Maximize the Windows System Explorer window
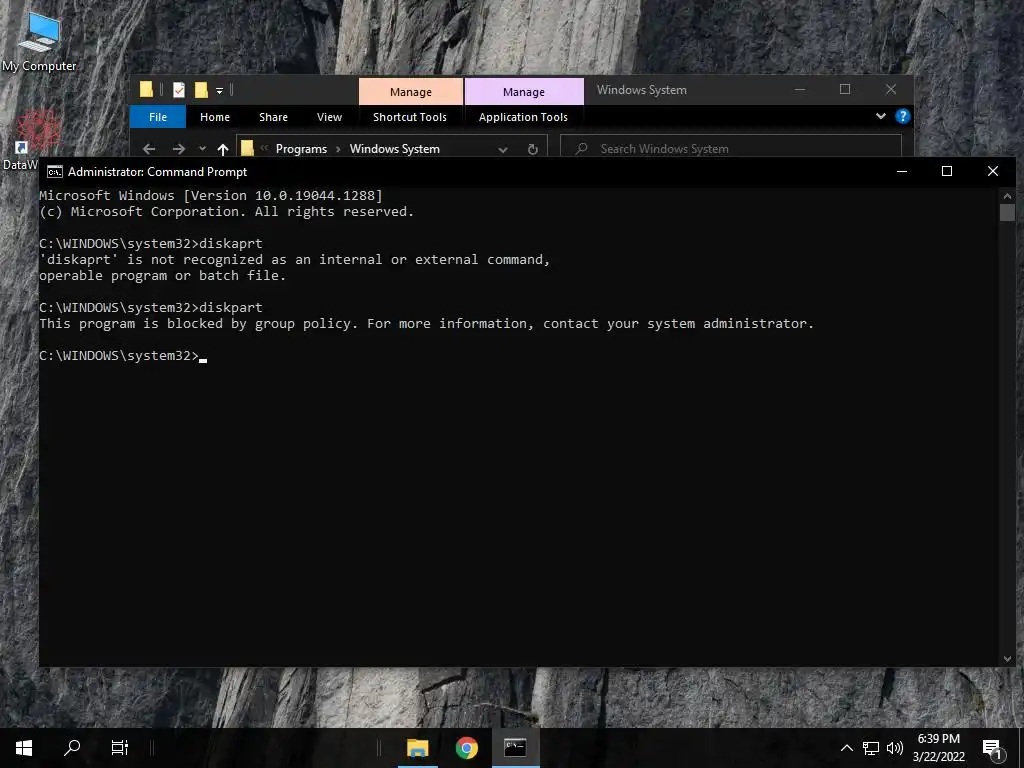This screenshot has width=1024, height=768. [845, 89]
